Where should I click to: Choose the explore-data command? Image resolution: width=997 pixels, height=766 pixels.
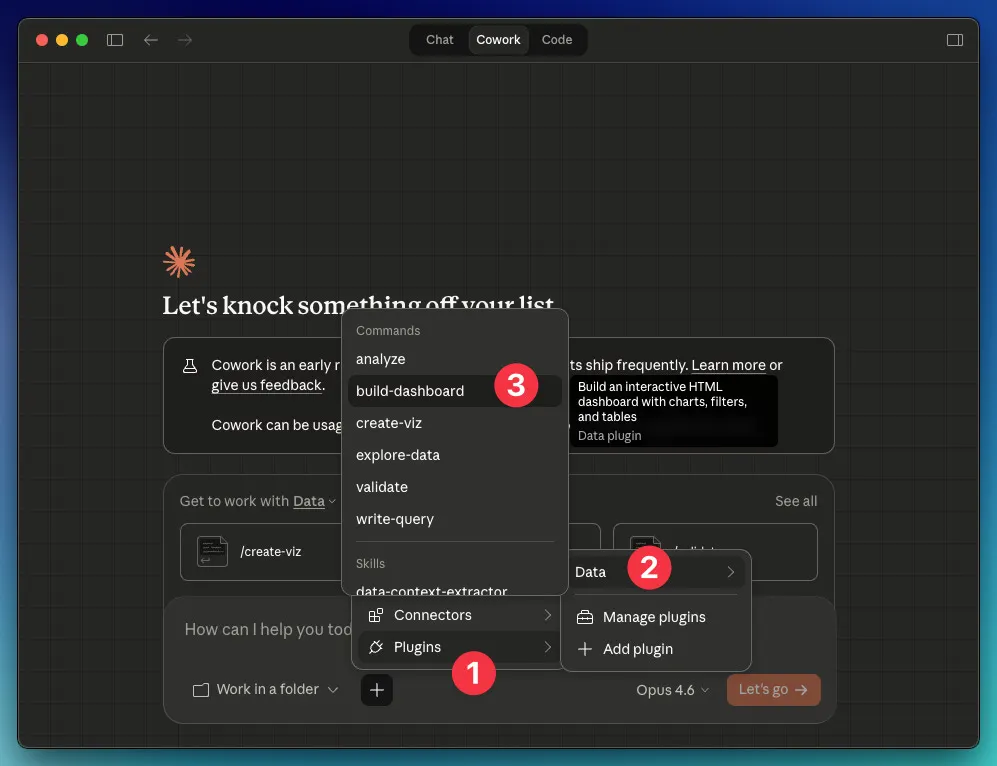pos(398,455)
